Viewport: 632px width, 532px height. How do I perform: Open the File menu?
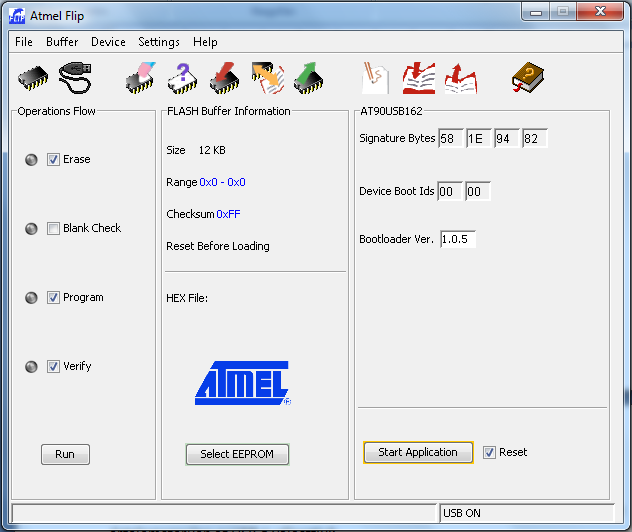pyautogui.click(x=24, y=42)
